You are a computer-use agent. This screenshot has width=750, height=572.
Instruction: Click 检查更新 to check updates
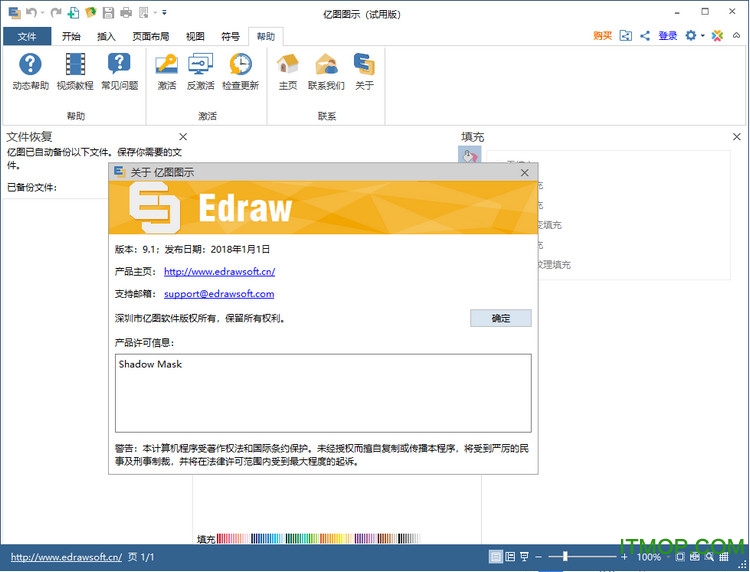click(241, 72)
